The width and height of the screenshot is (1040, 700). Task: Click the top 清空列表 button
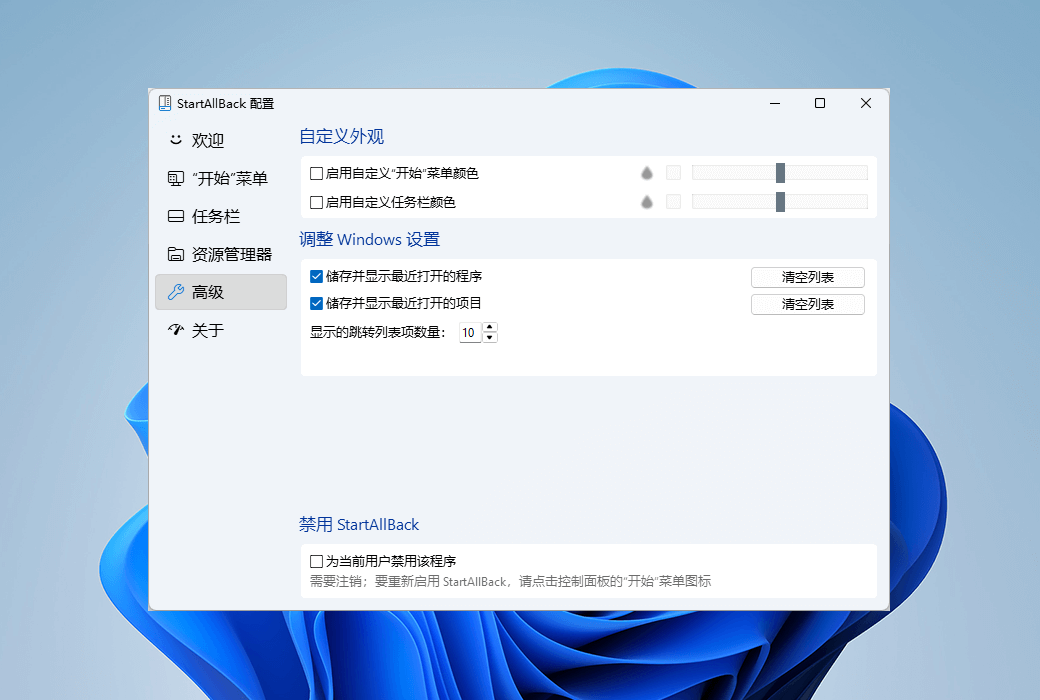click(807, 277)
